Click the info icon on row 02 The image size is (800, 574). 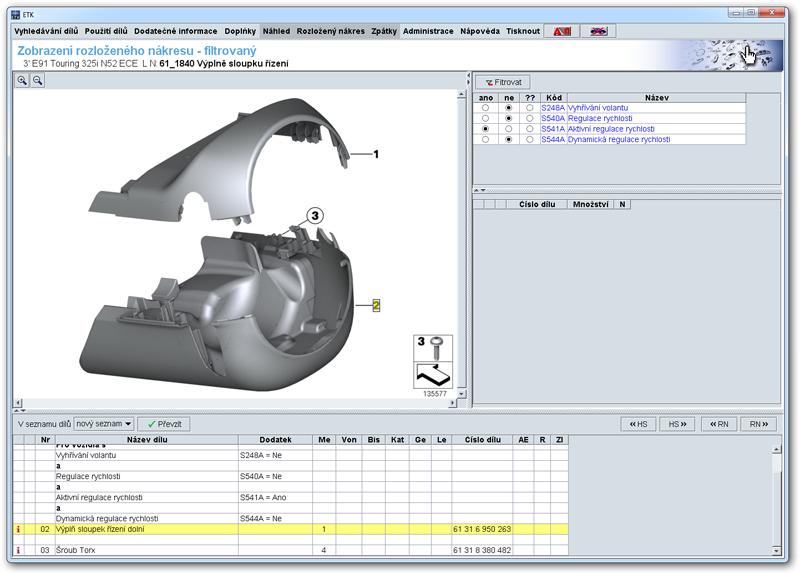pyautogui.click(x=18, y=529)
